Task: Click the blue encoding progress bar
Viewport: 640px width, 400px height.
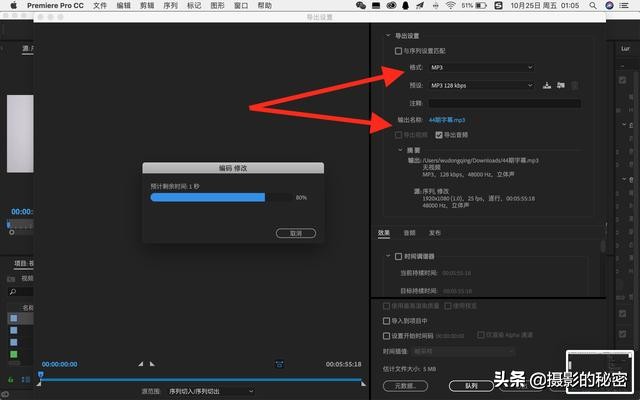Action: click(x=208, y=198)
